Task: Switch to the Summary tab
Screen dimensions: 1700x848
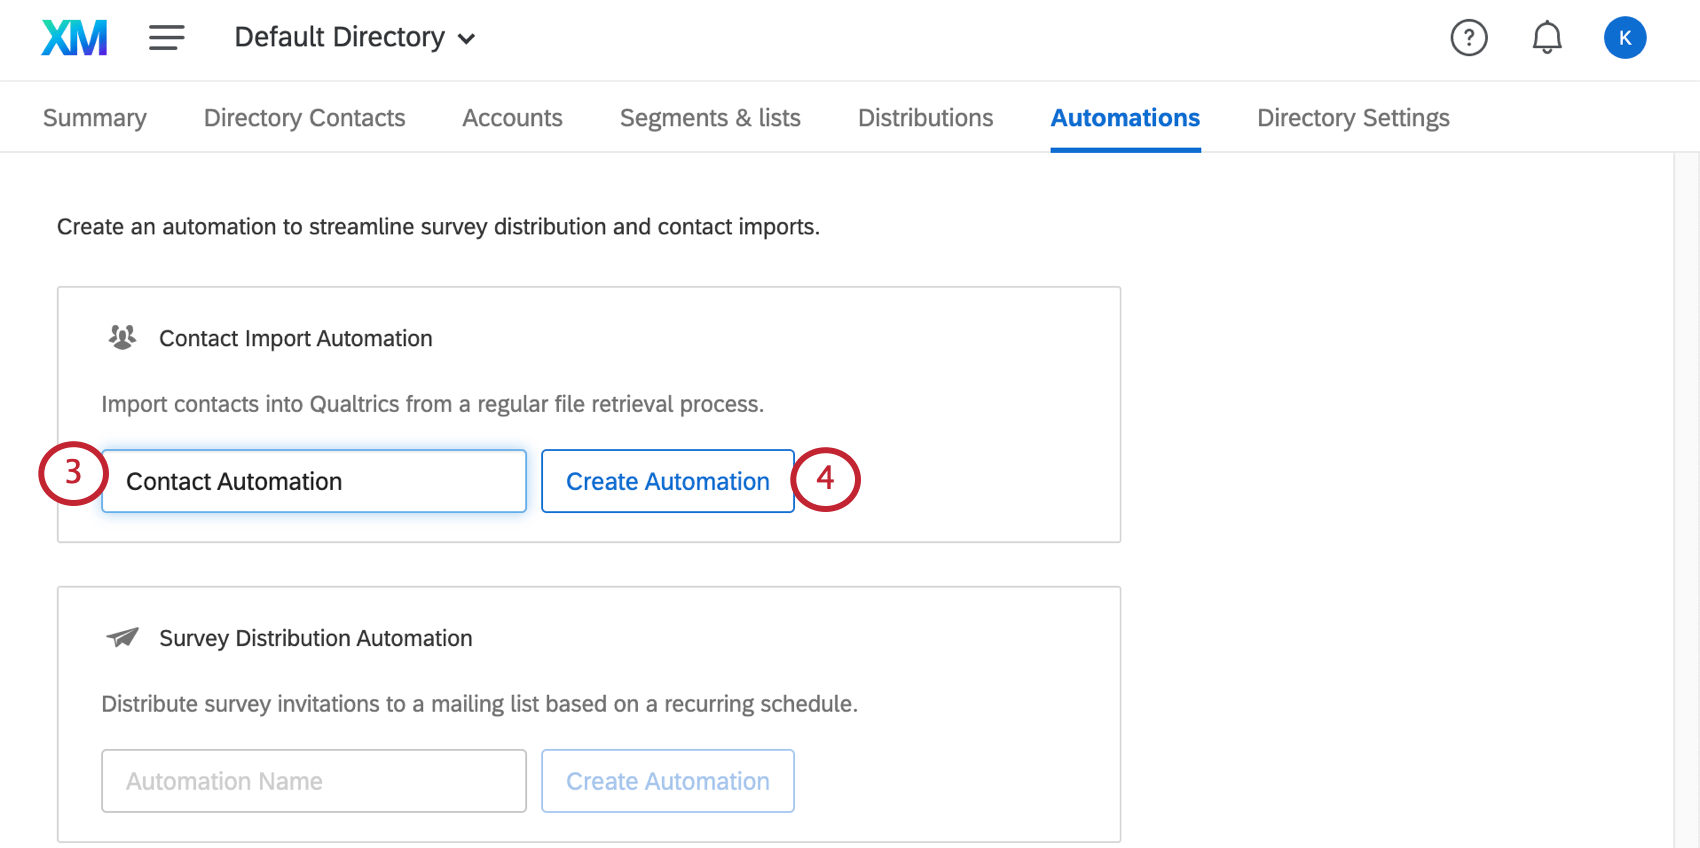Action: (x=95, y=118)
